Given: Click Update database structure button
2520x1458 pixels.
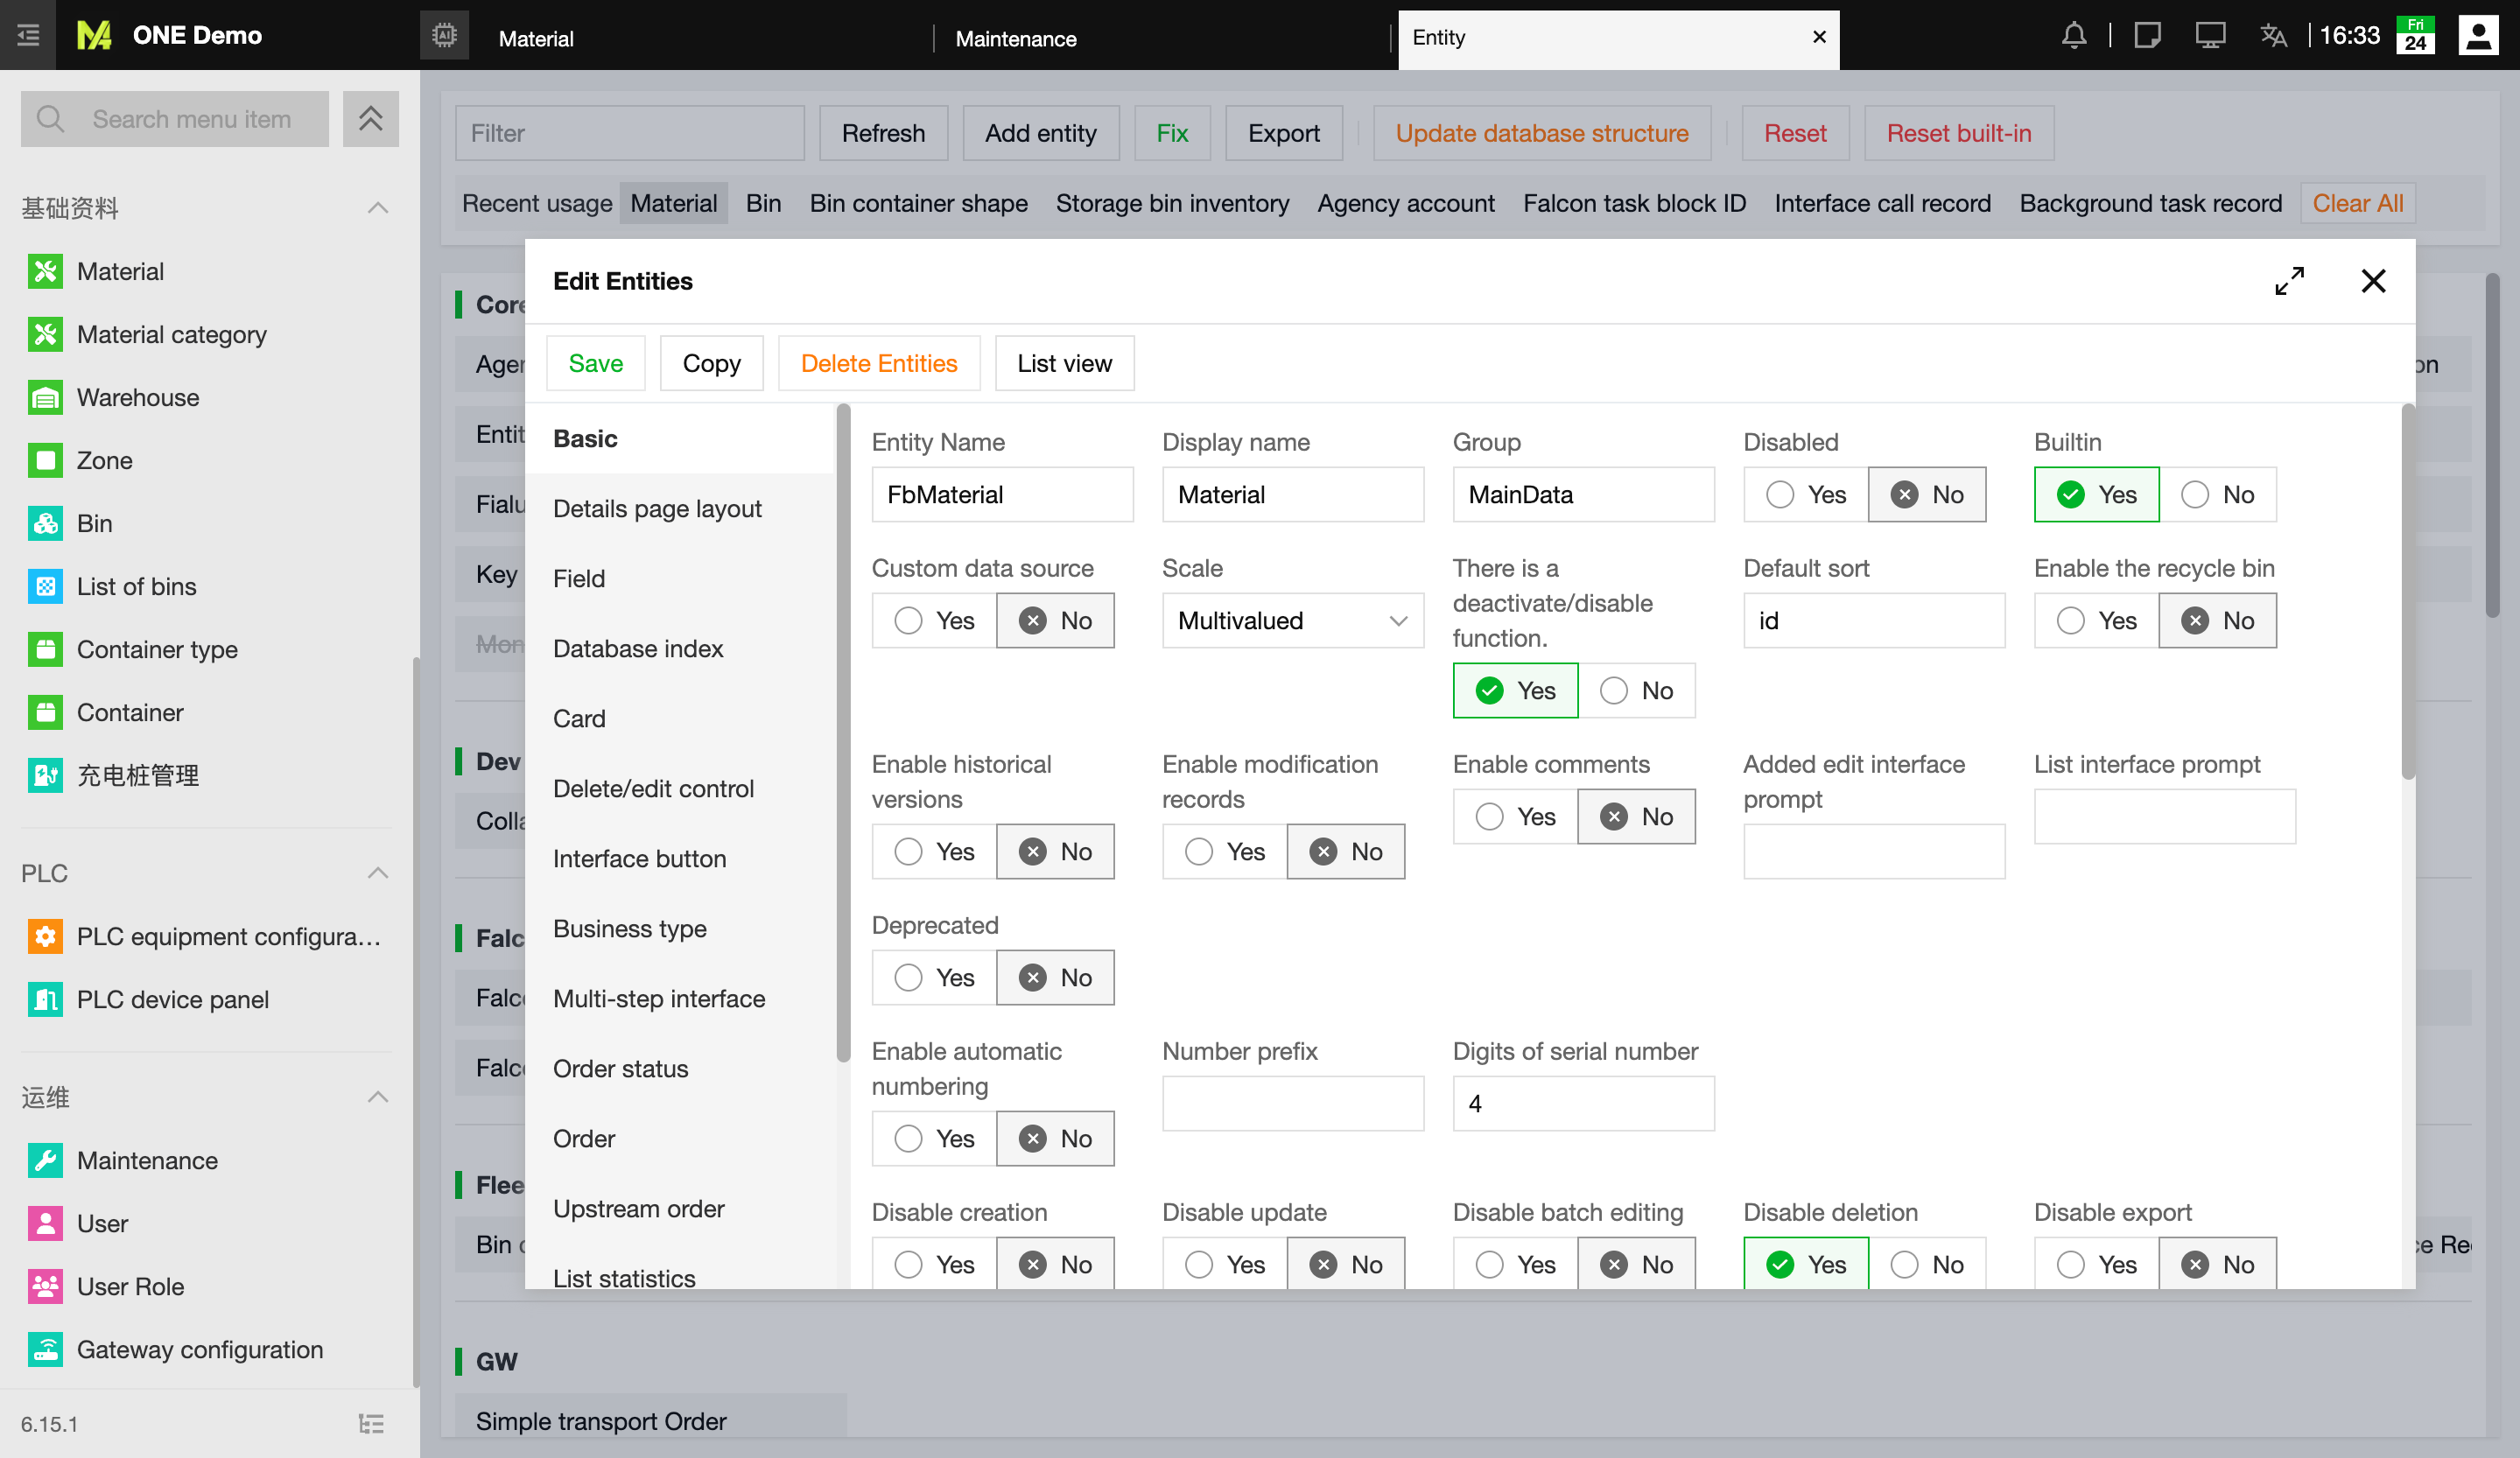Looking at the screenshot, I should click(x=1541, y=133).
